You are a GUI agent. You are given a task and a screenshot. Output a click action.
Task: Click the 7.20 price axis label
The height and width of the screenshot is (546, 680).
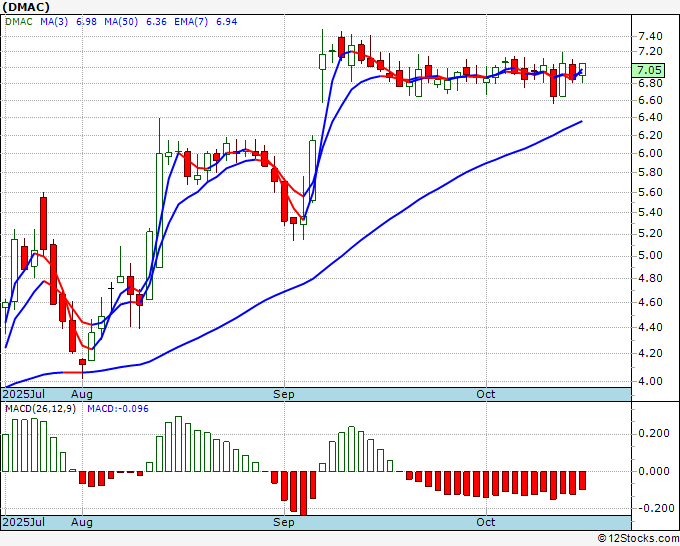(x=650, y=52)
